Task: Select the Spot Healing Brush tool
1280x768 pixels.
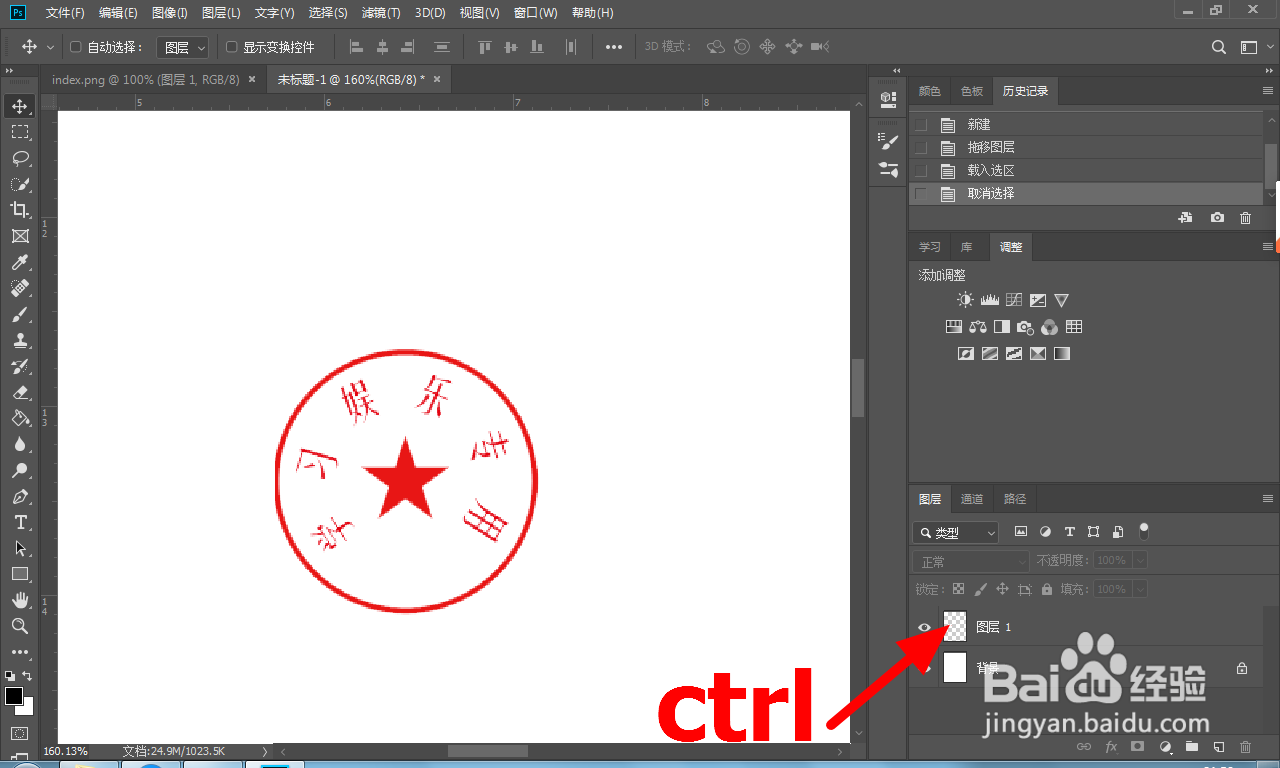Action: click(20, 288)
